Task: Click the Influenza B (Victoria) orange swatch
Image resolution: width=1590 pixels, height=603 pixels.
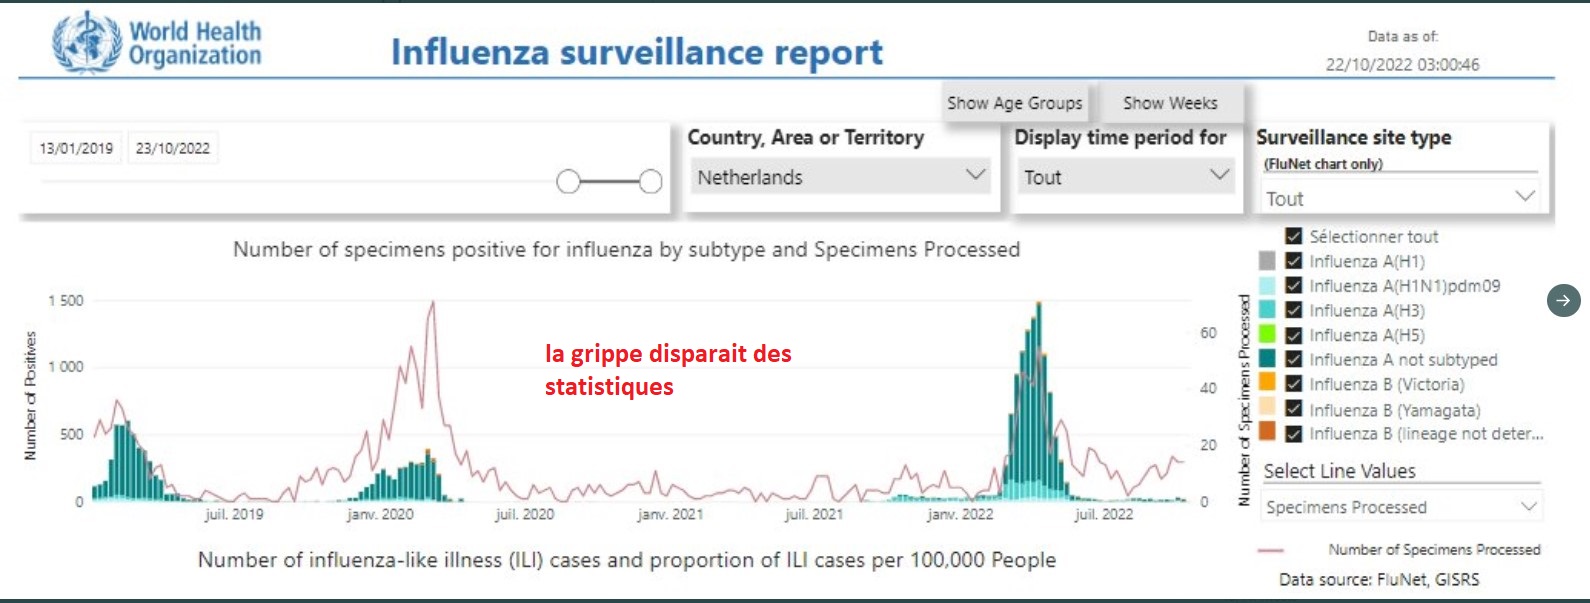Action: (x=1267, y=384)
